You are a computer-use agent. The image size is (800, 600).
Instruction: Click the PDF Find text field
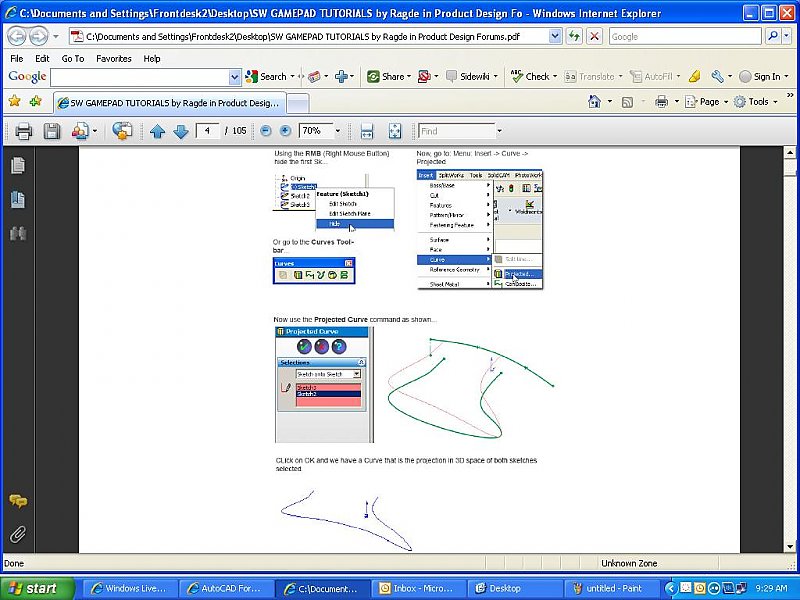[457, 131]
